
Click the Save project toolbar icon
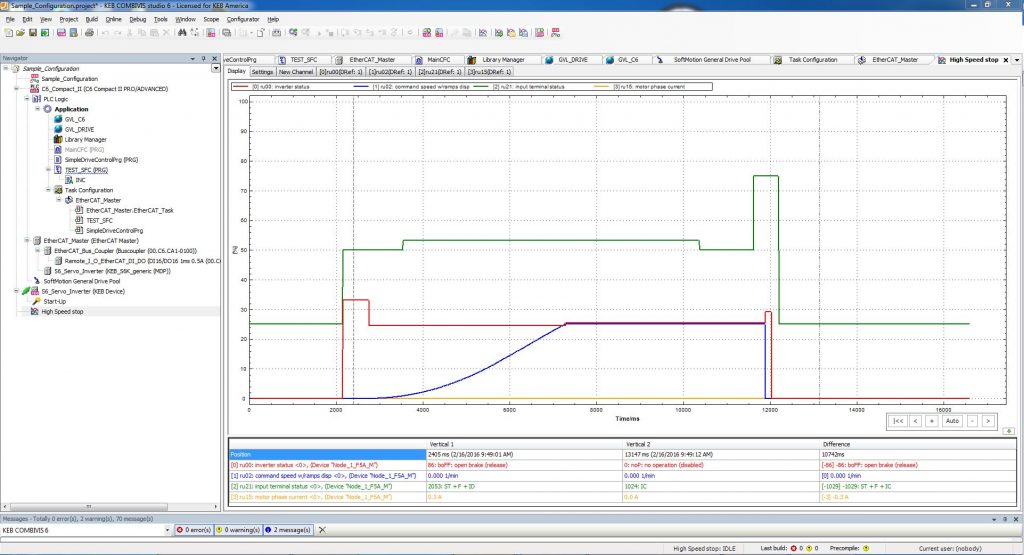33,32
